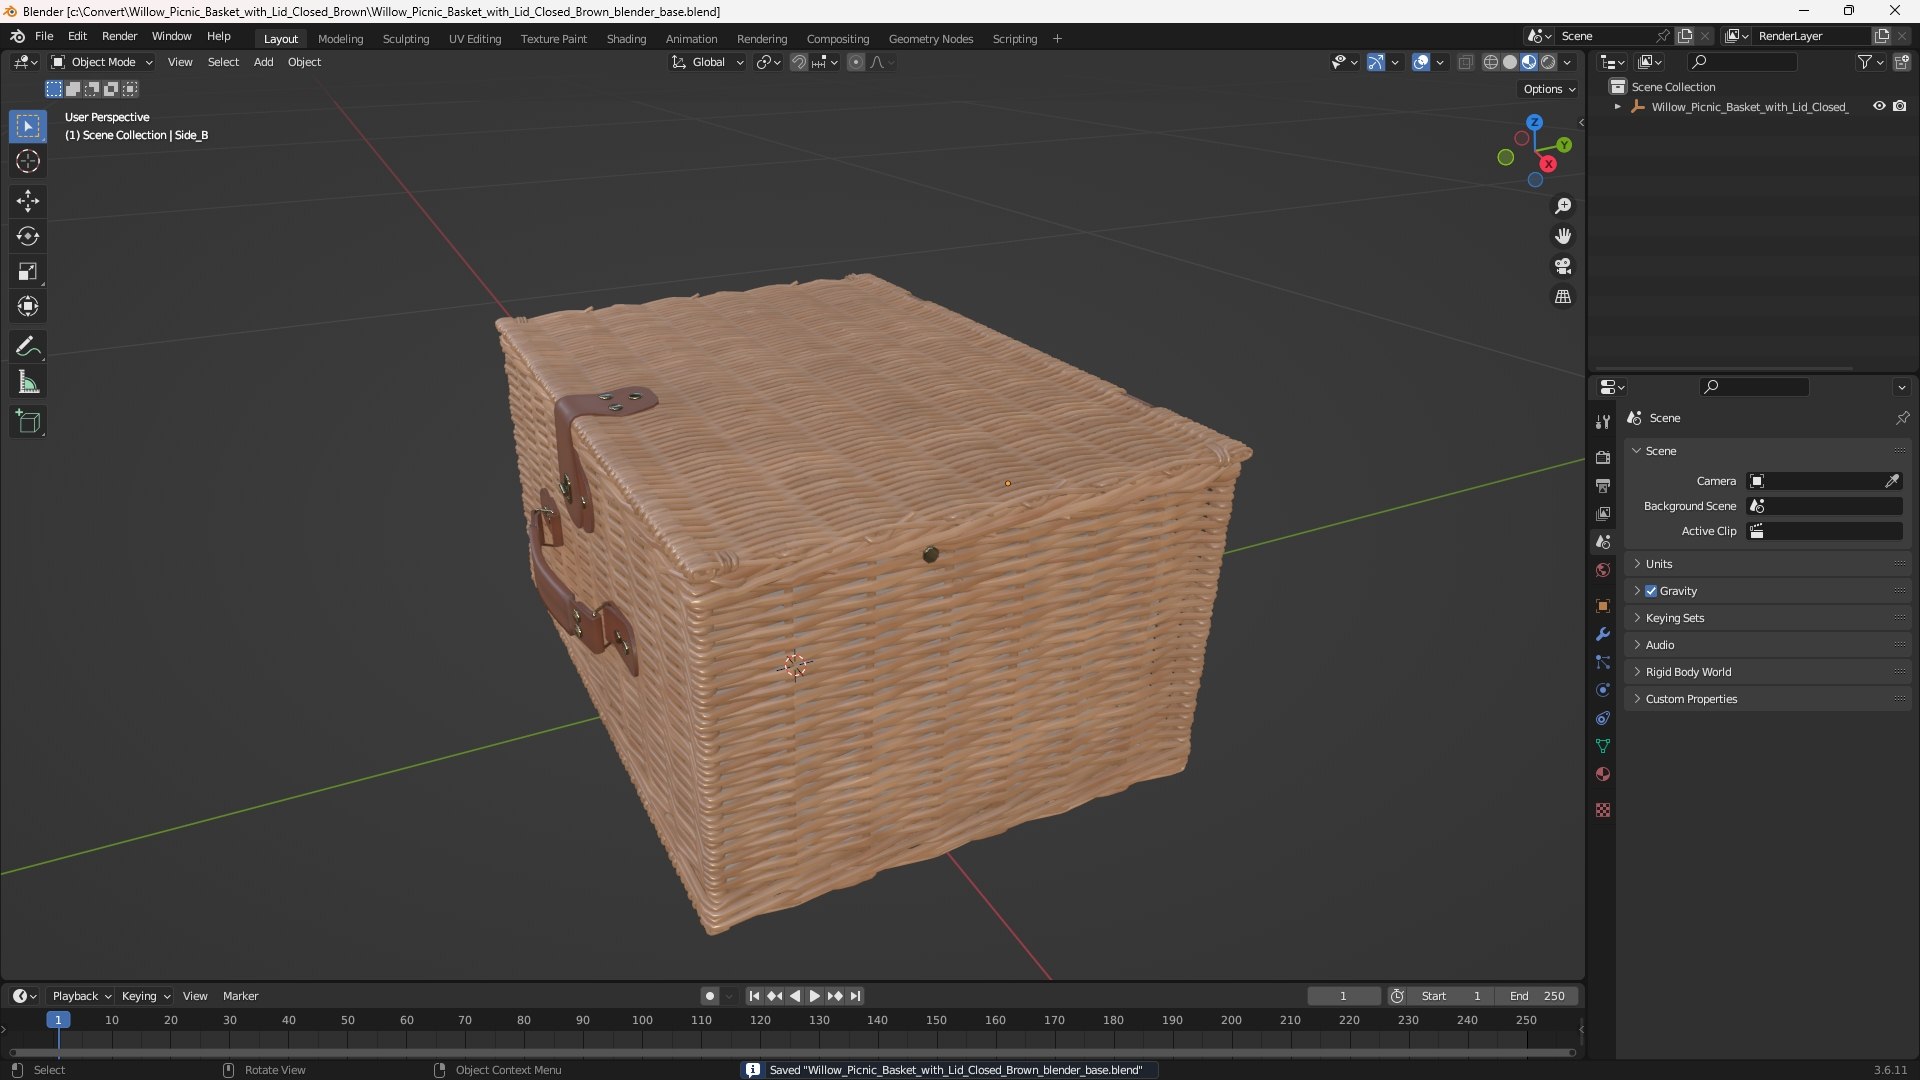Choose the Rotate tool

tap(28, 236)
